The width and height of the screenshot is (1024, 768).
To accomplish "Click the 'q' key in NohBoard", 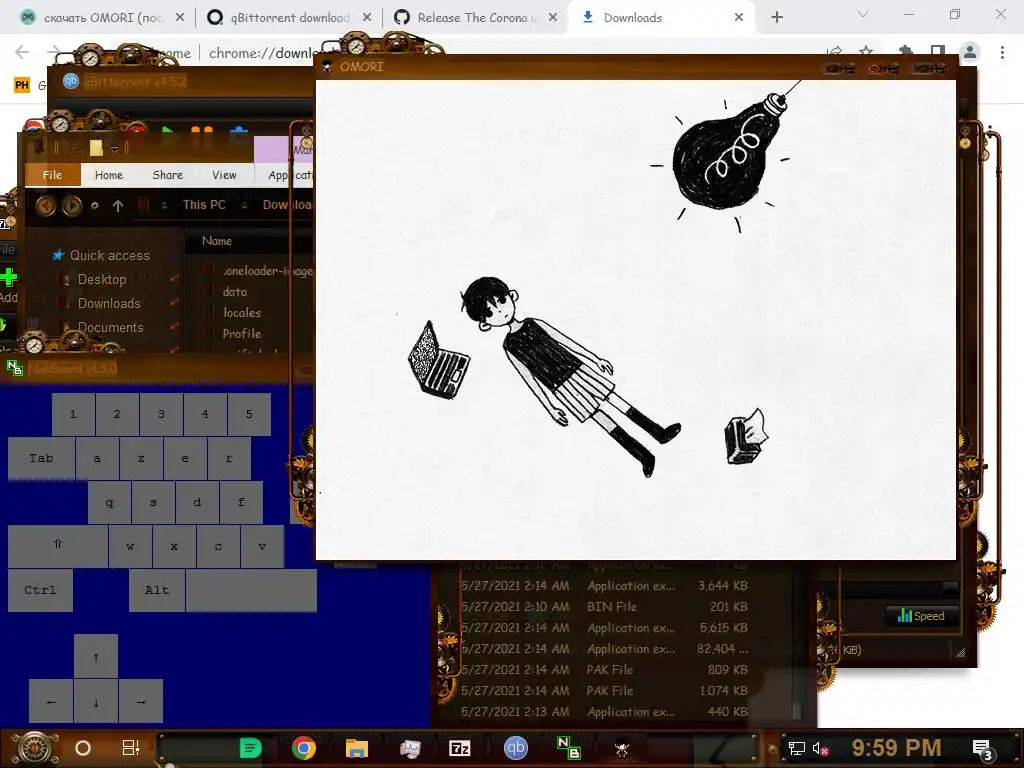I will [109, 502].
